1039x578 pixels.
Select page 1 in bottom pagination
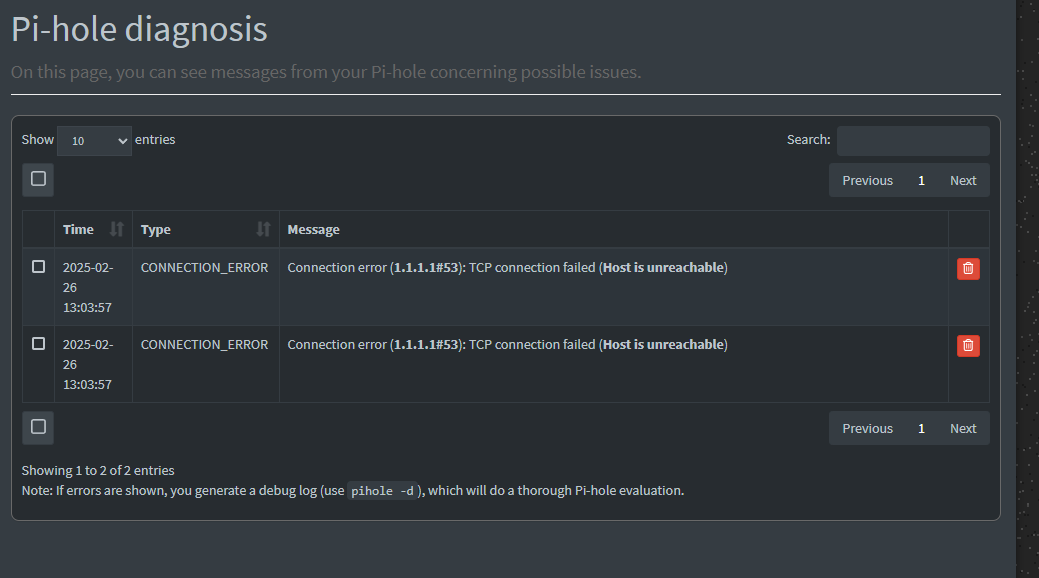[x=920, y=428]
